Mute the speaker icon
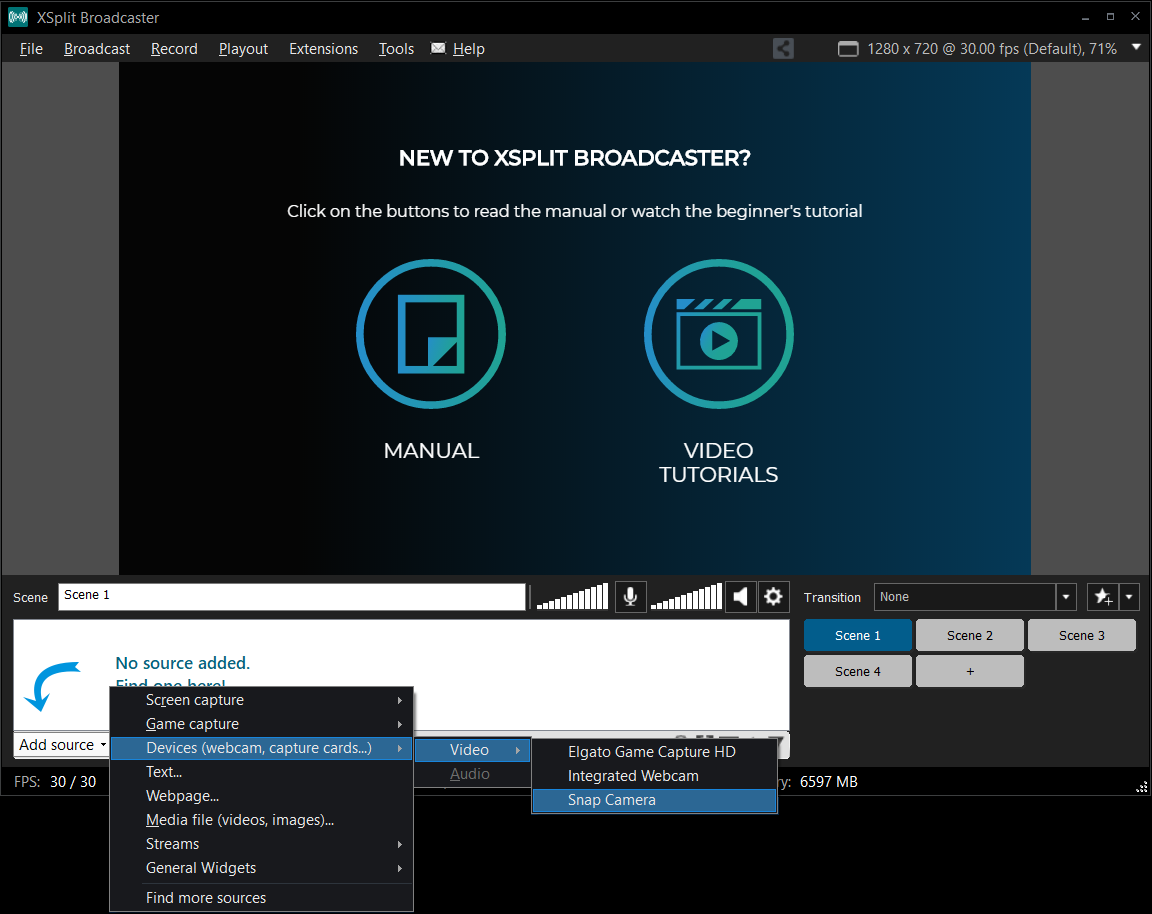 [x=741, y=597]
